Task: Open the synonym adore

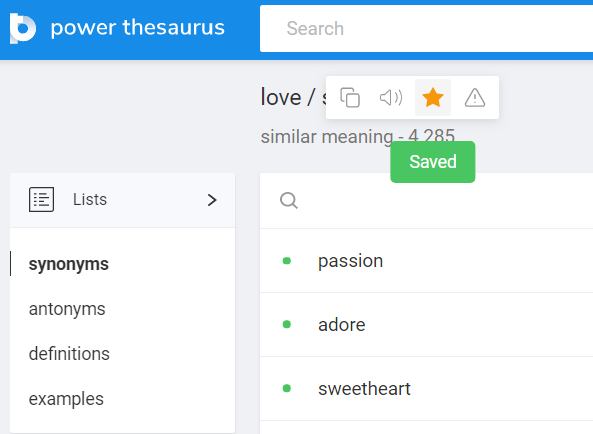Action: [342, 325]
